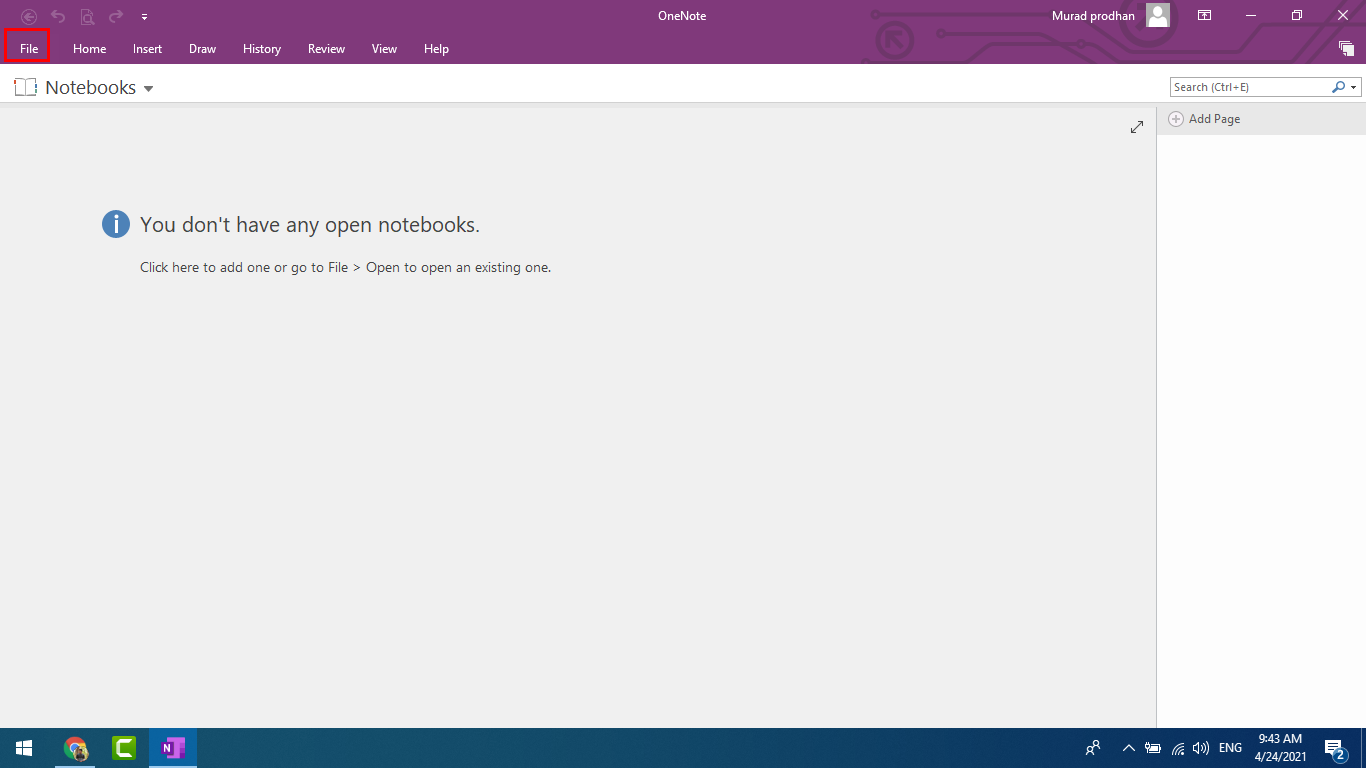This screenshot has width=1366, height=768.
Task: Switch to the Draw ribbon tab
Action: 202,48
